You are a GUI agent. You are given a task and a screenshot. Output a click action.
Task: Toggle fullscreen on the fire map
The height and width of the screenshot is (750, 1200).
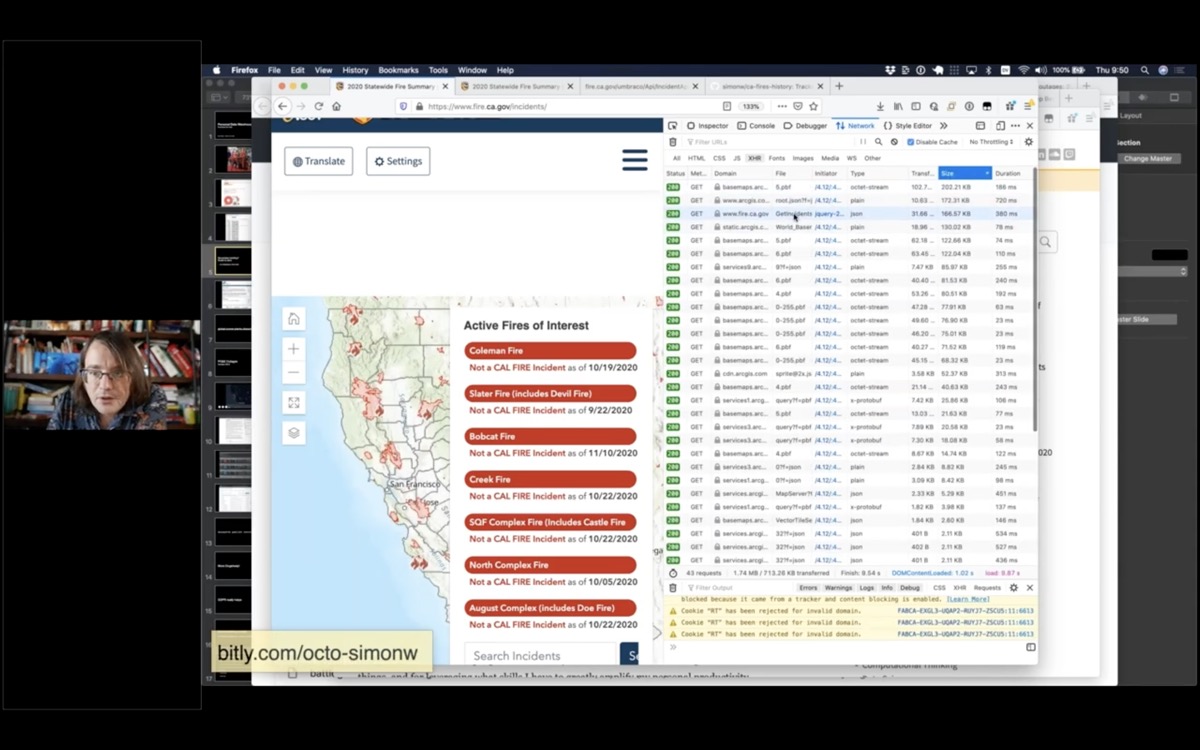tap(293, 403)
